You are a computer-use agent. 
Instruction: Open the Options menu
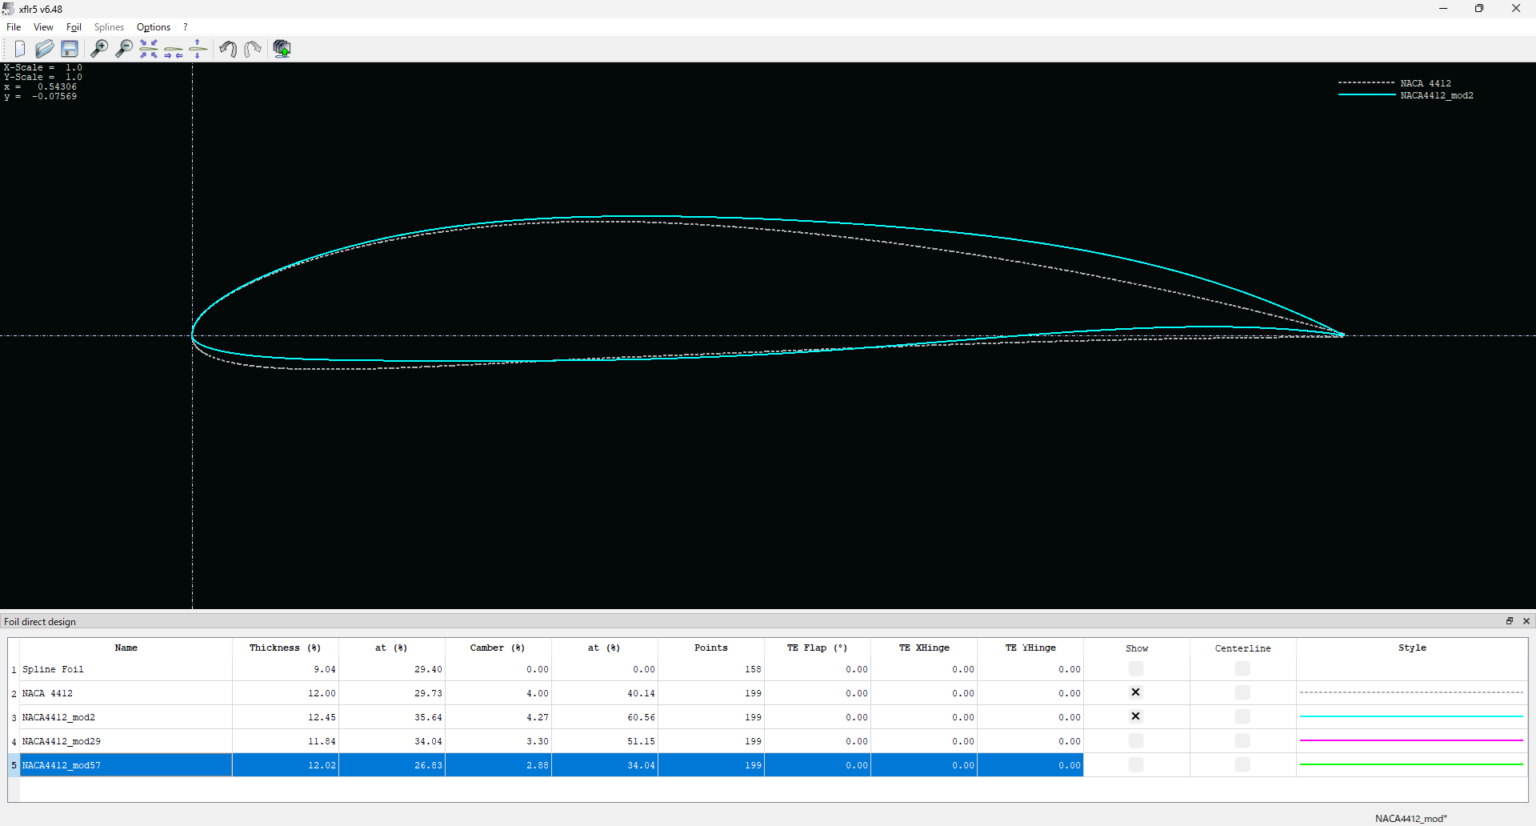pos(153,27)
